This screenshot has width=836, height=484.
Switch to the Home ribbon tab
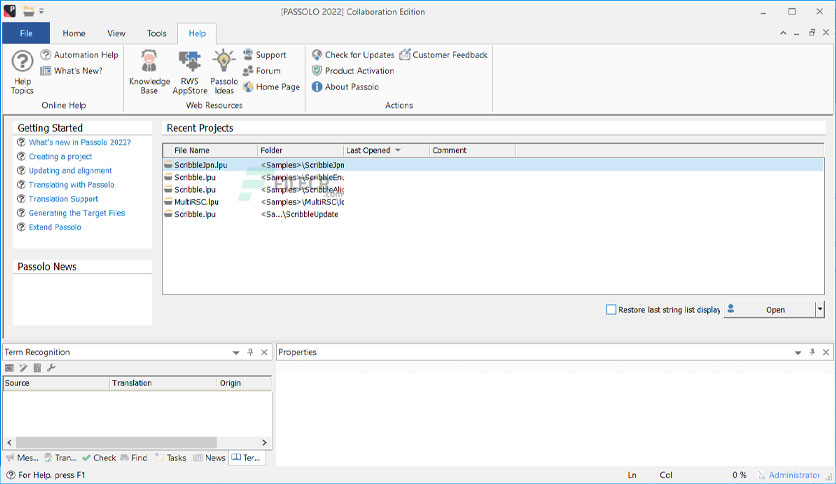point(74,33)
